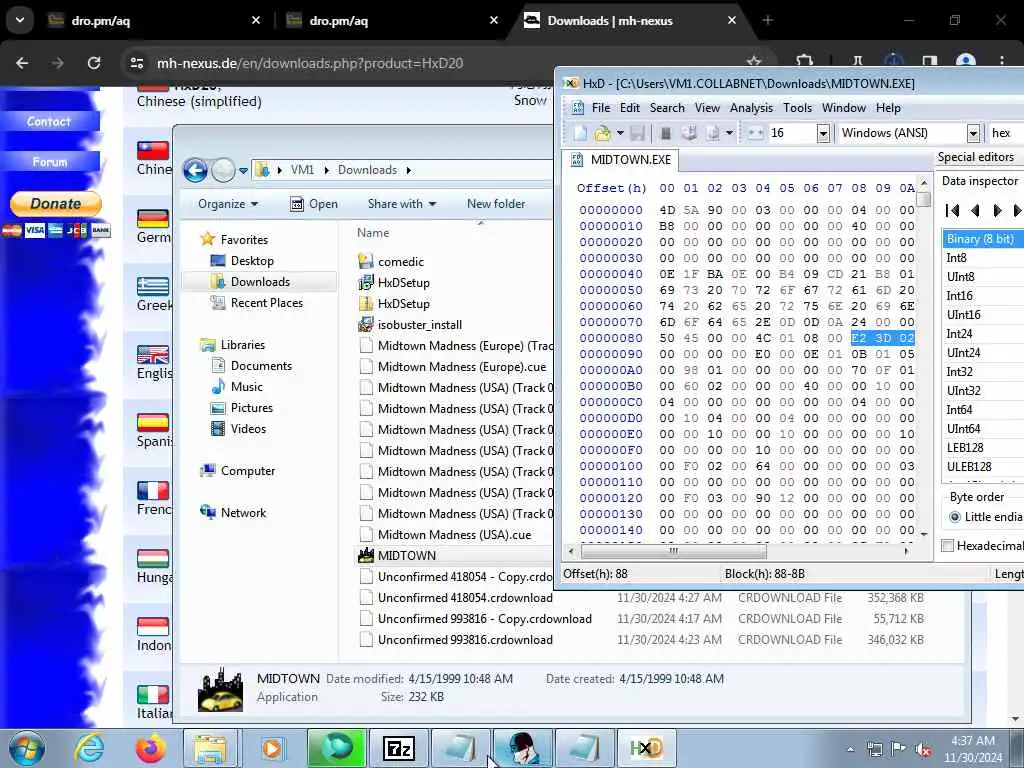This screenshot has width=1024, height=768.
Task: Open Windows Media Player from taskbar
Action: pos(272,748)
